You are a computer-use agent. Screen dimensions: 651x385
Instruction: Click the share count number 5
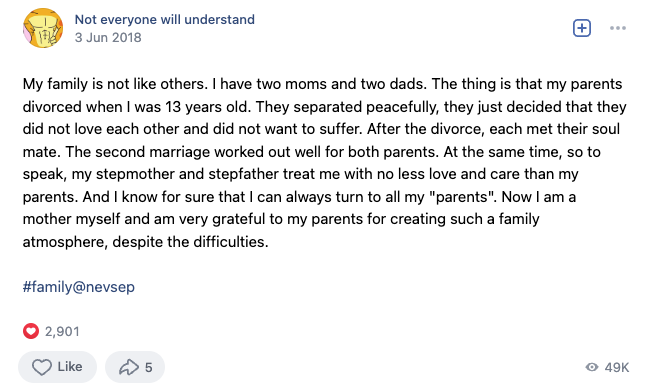coord(148,368)
